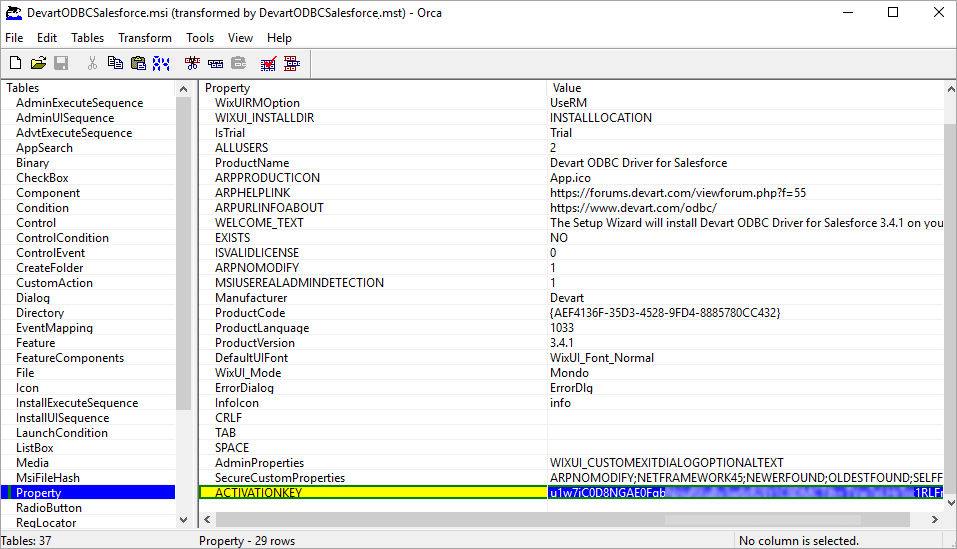Select the WELCOME_TEXT property
Image resolution: width=957 pixels, height=549 pixels.
tap(259, 223)
